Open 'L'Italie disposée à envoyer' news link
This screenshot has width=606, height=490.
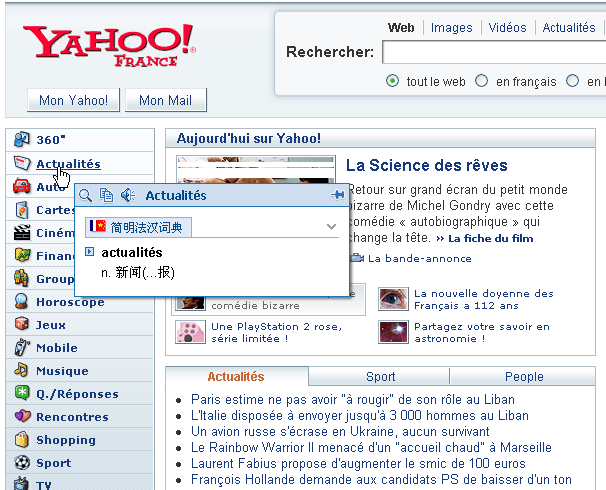(360, 415)
